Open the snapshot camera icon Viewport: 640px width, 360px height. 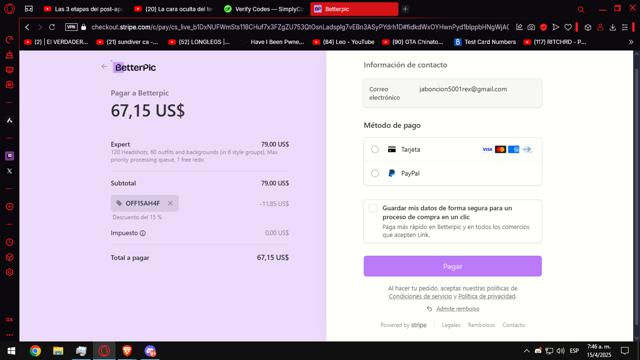pyautogui.click(x=531, y=27)
